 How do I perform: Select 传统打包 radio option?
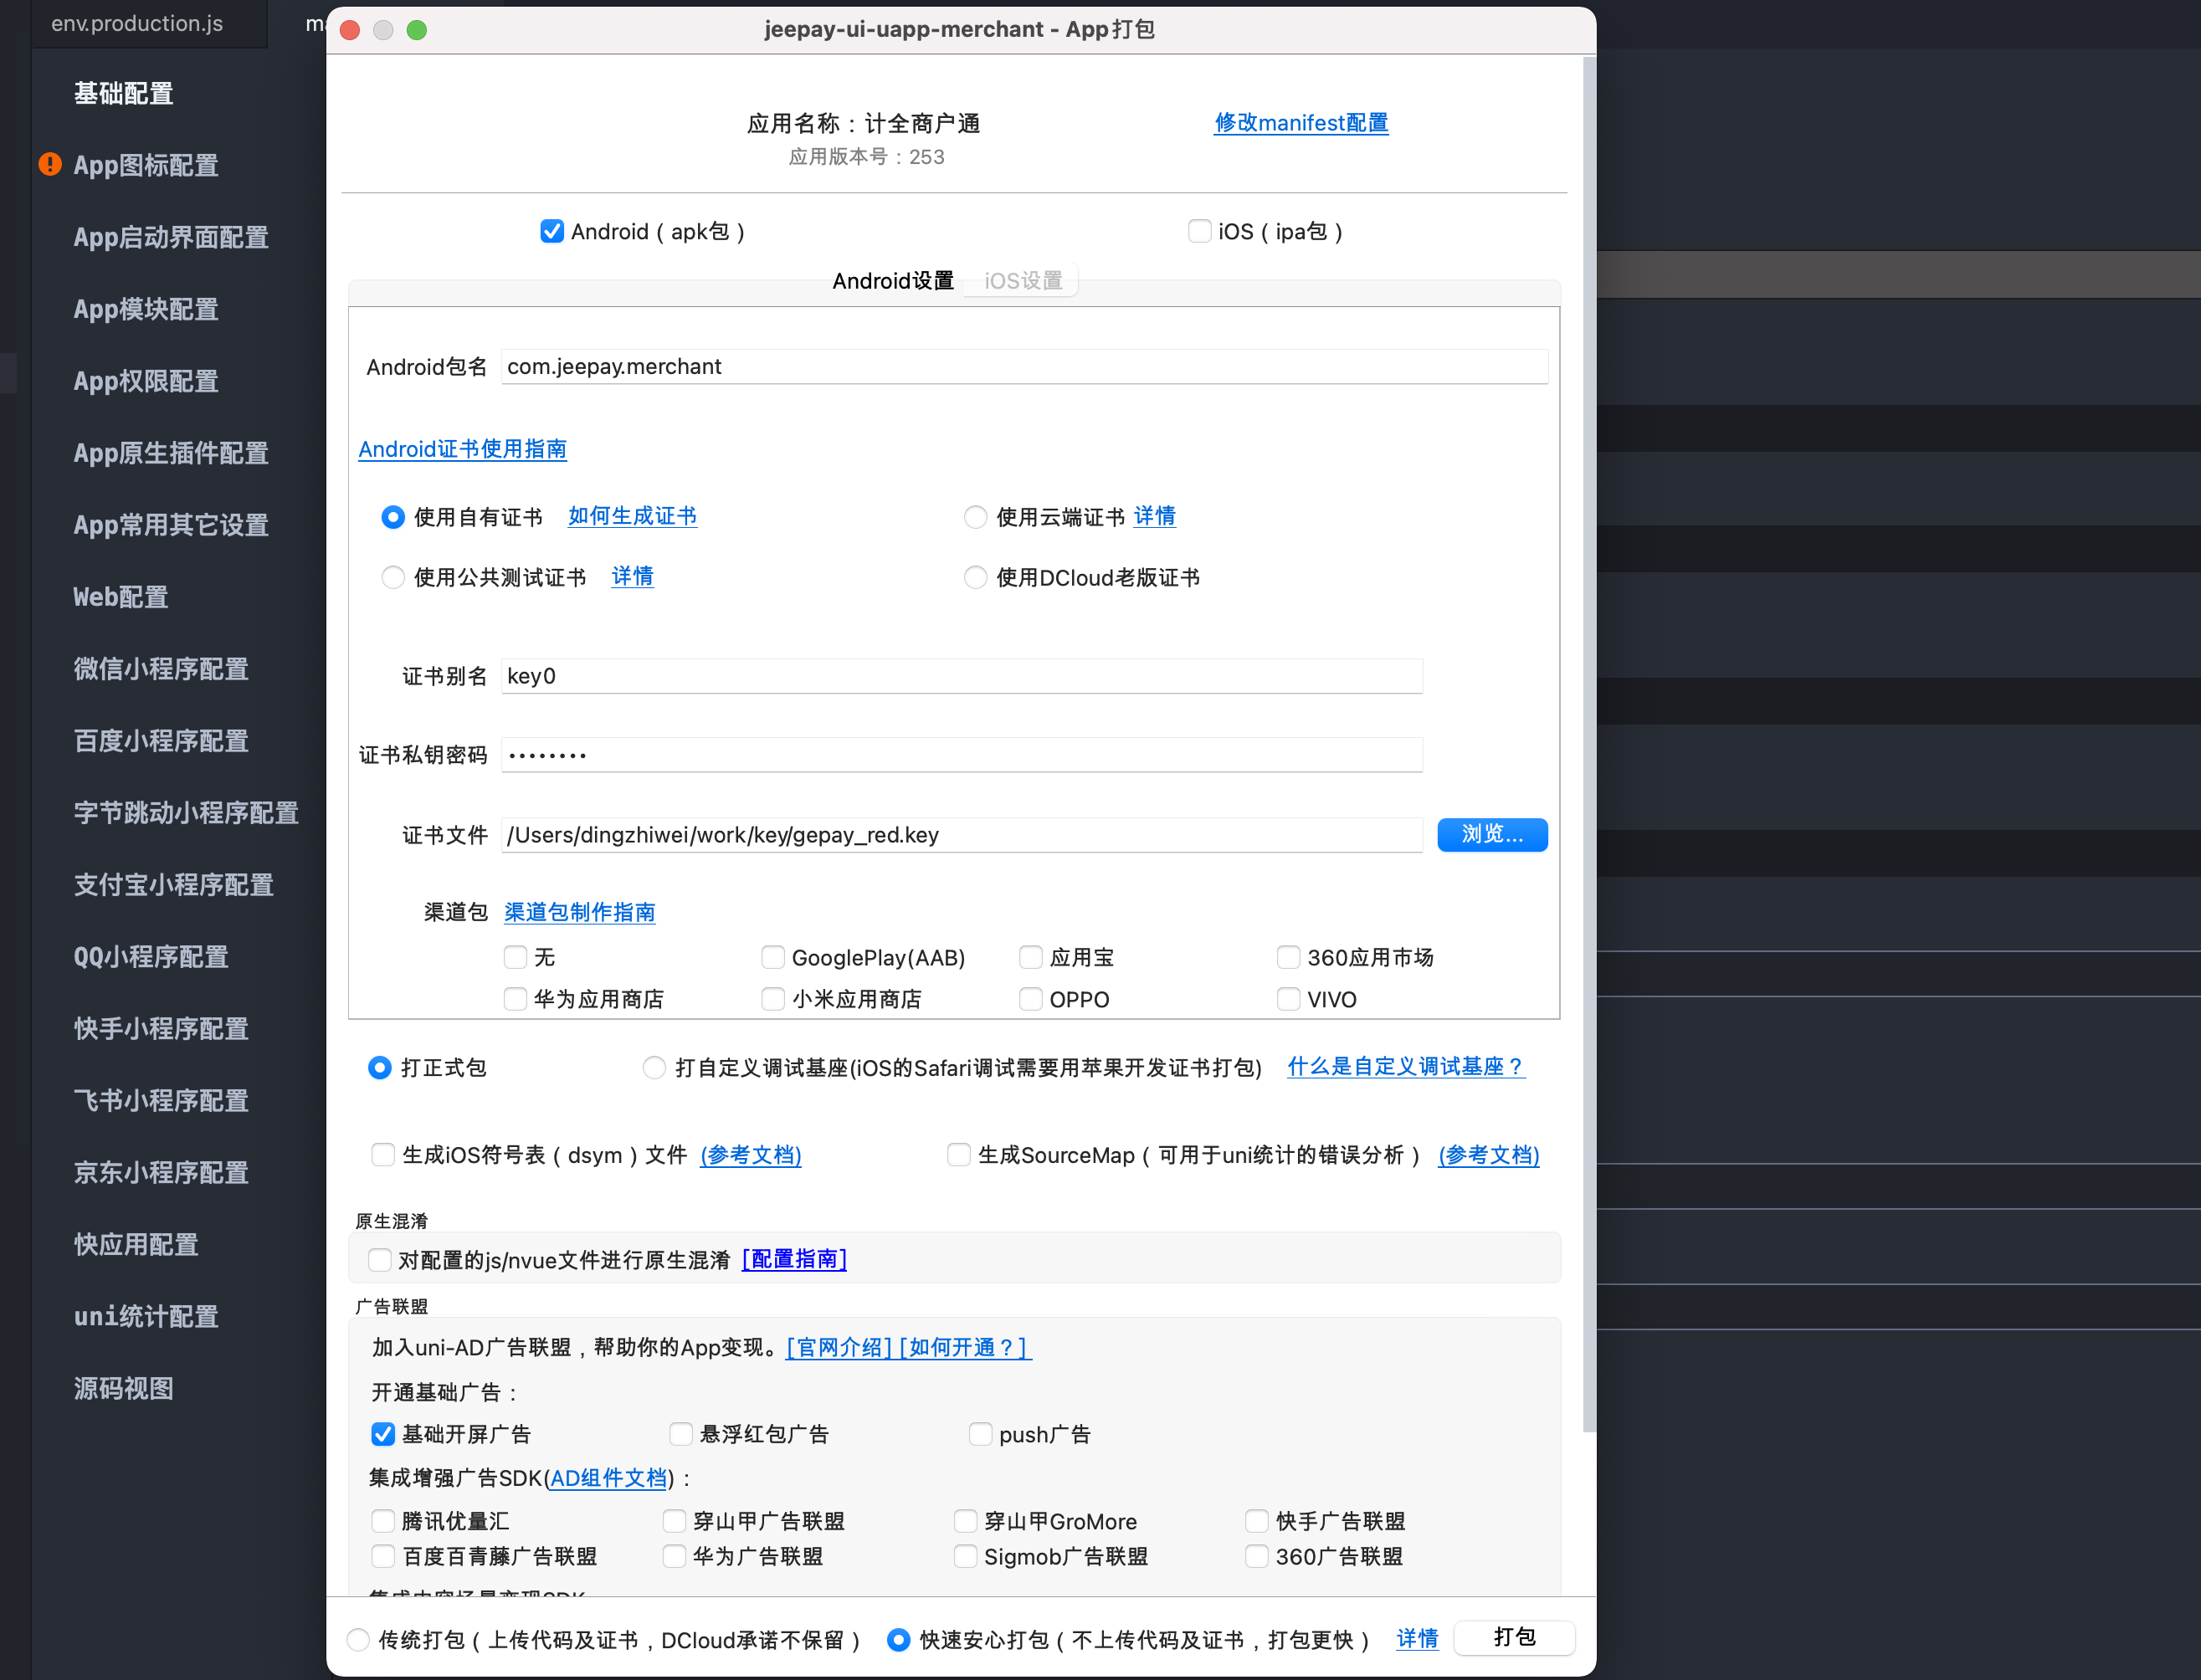358,1639
